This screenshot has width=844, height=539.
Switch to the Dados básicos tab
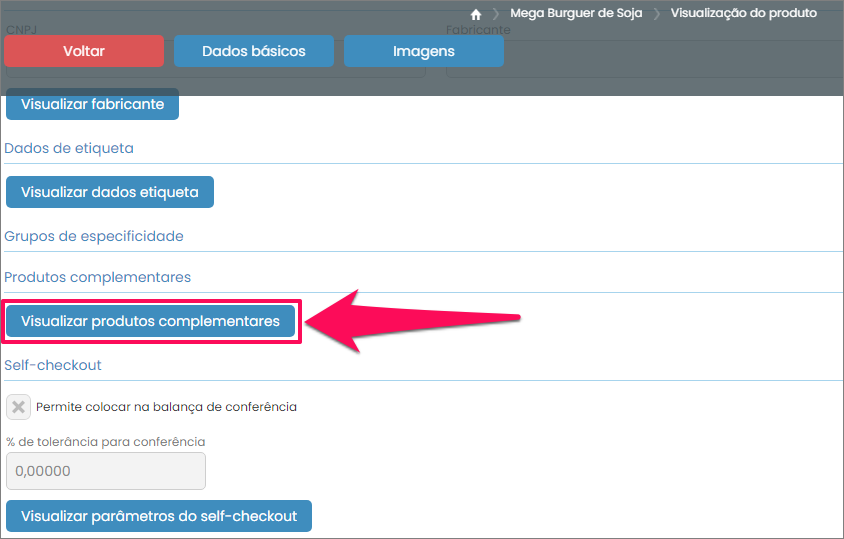253,51
